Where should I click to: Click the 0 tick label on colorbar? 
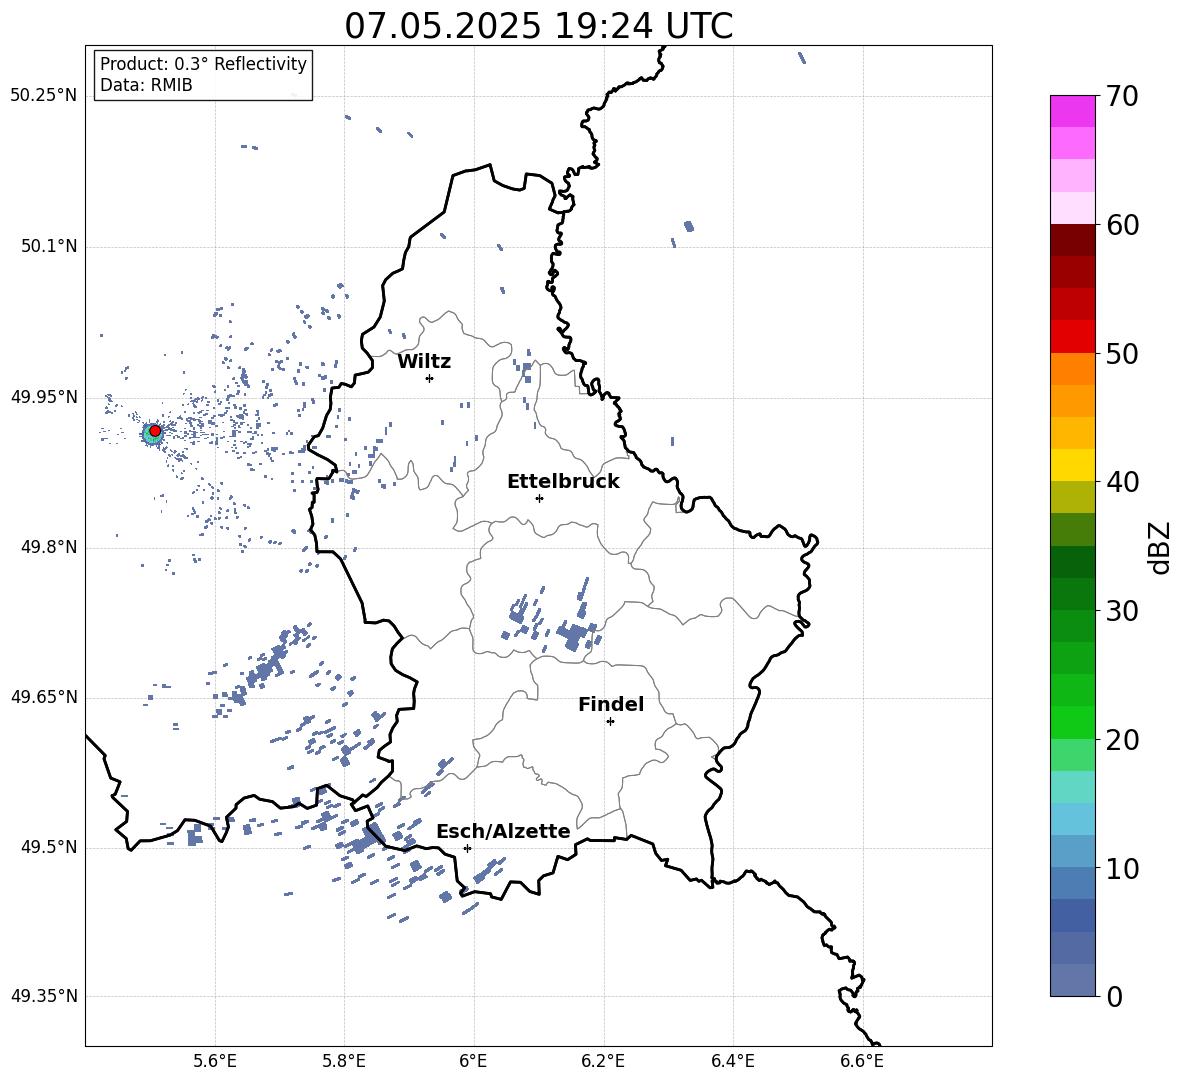(x=1114, y=996)
